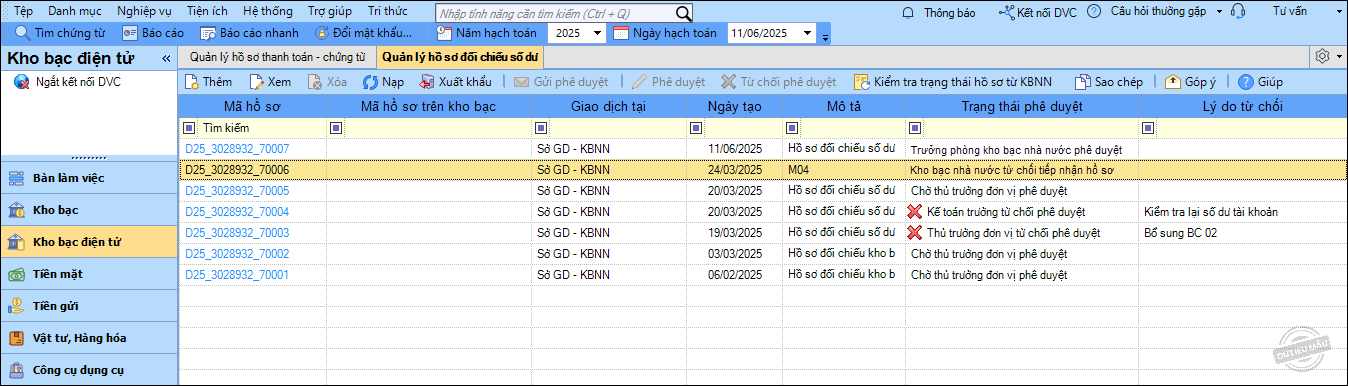The image size is (1348, 386).
Task: Open filter operator for Ngày tạo column
Action: tap(696, 128)
